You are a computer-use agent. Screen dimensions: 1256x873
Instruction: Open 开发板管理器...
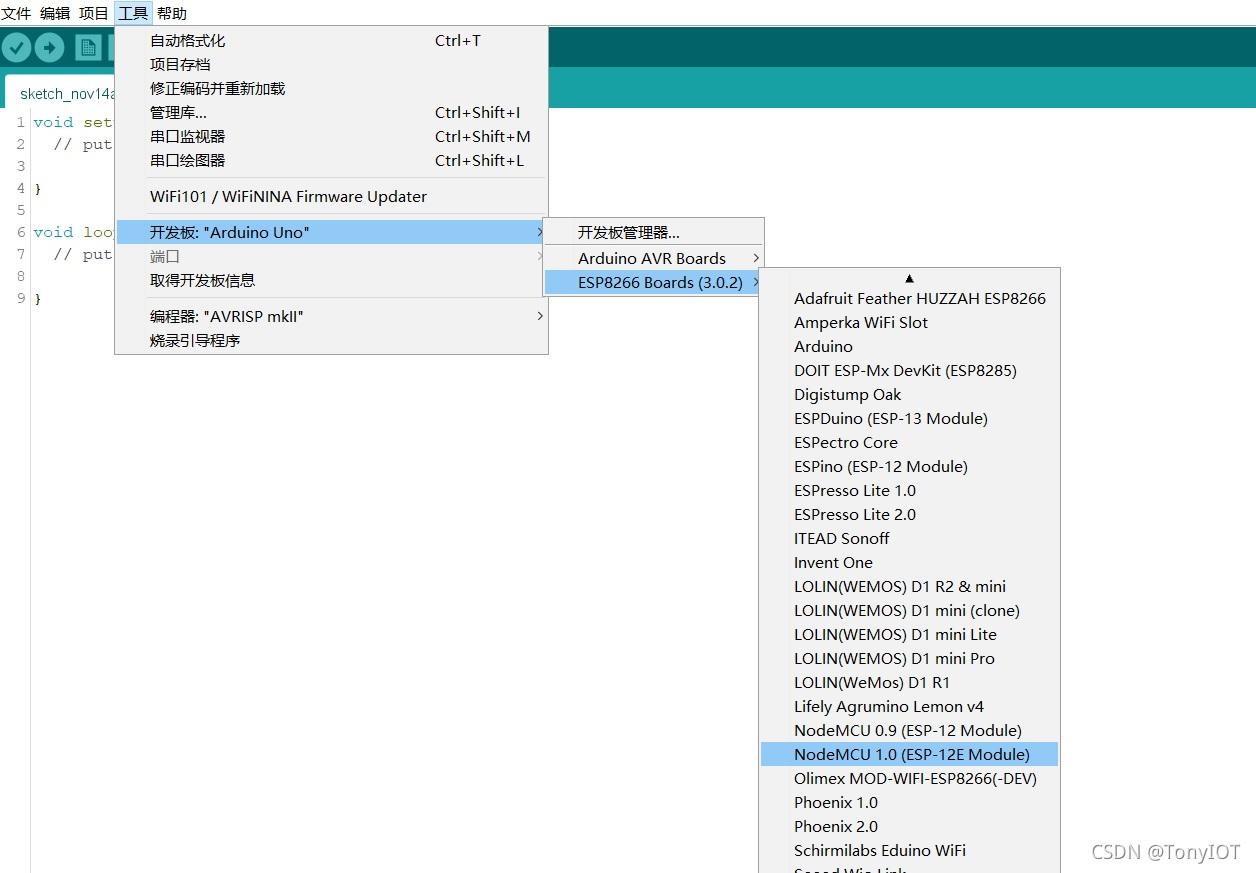[x=654, y=233]
